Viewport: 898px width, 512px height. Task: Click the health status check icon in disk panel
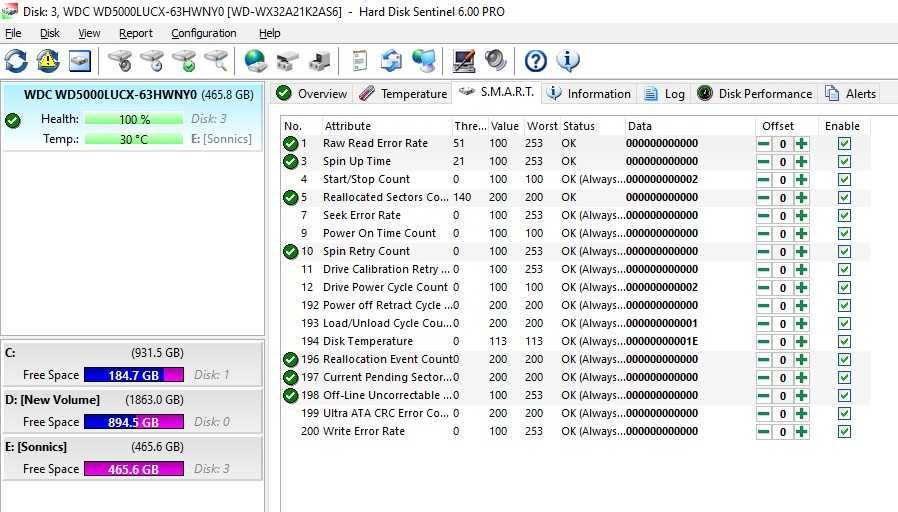point(13,121)
